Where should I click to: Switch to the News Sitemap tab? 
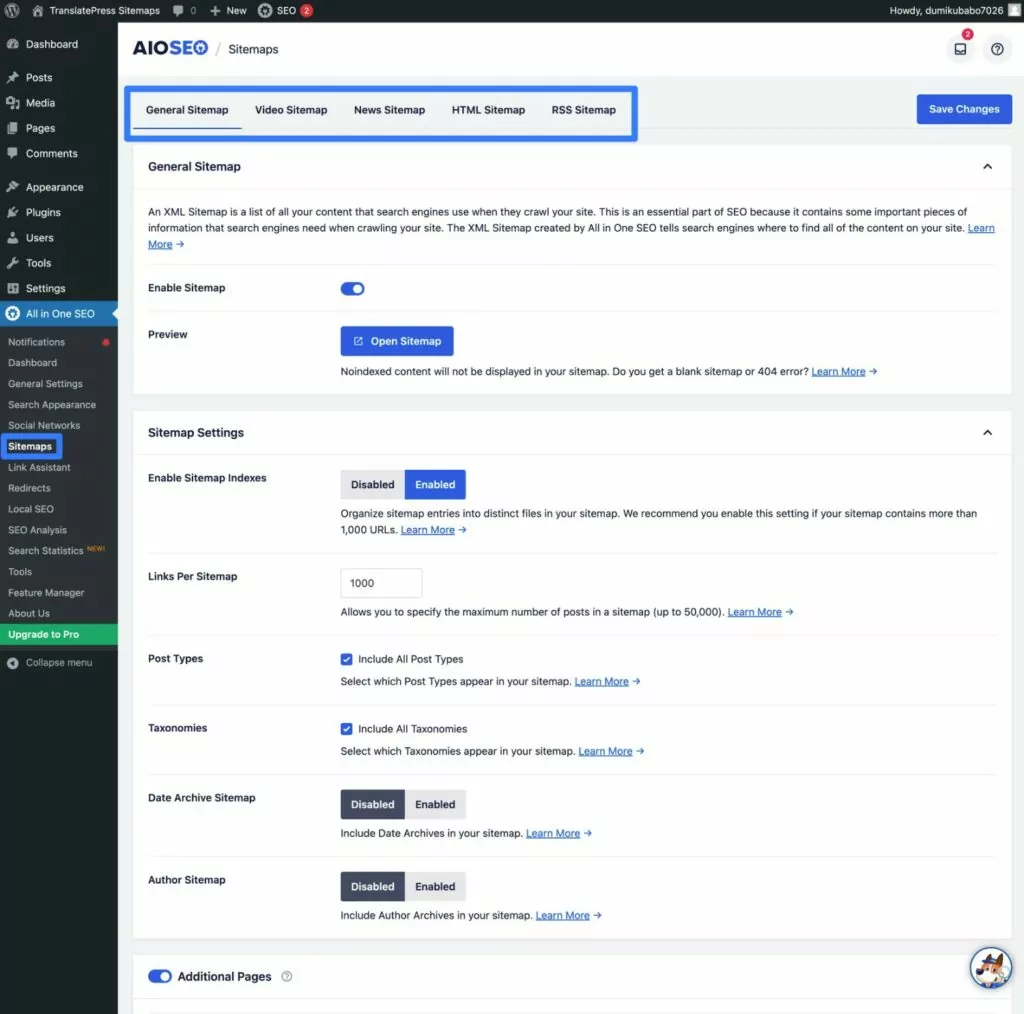click(389, 110)
